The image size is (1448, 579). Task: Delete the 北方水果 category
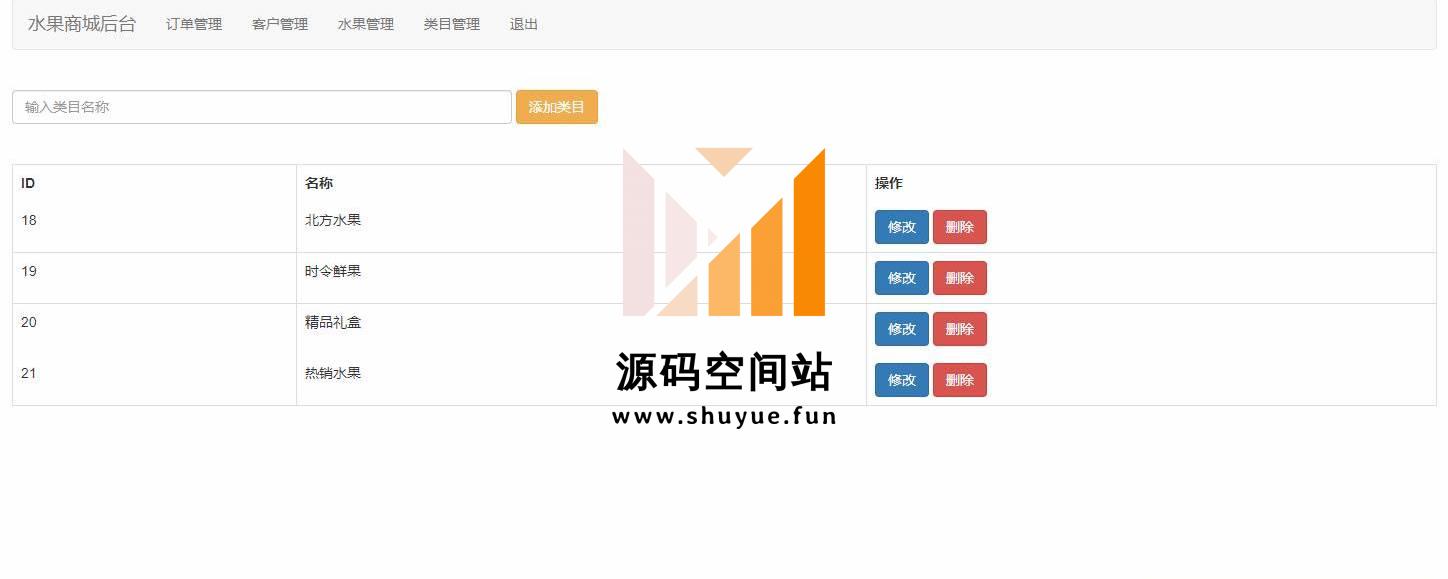coord(960,227)
